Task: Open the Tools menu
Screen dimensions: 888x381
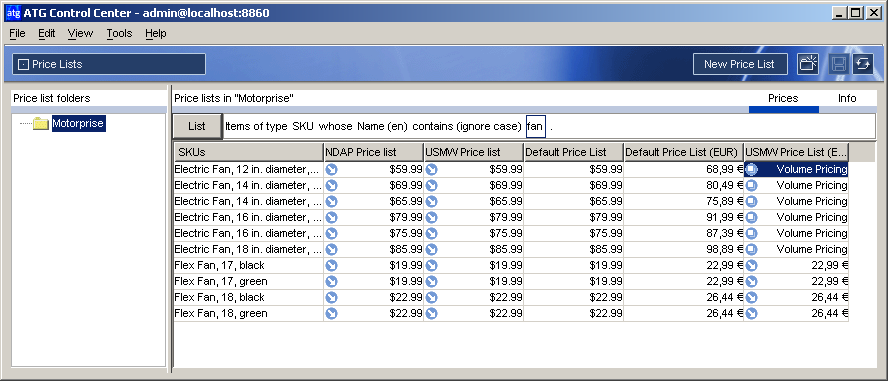Action: 119,33
